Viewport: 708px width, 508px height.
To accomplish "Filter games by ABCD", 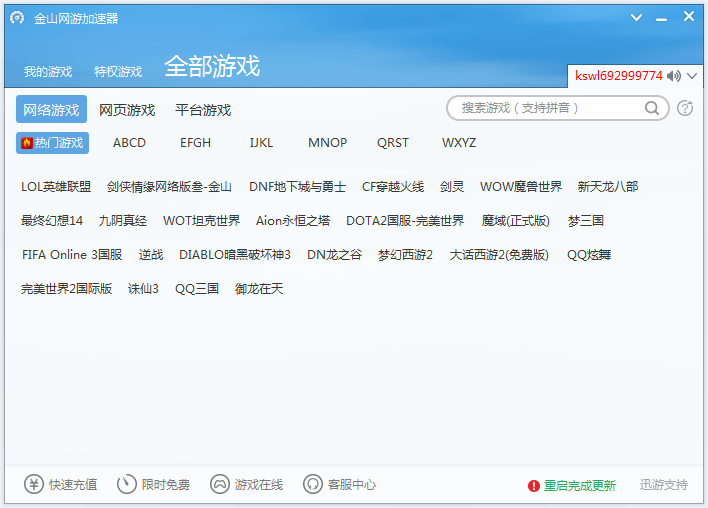I will pyautogui.click(x=129, y=143).
